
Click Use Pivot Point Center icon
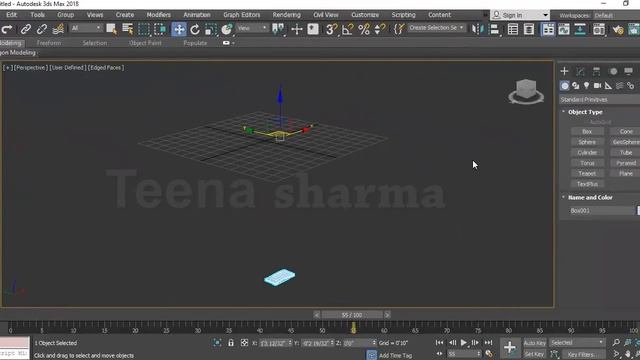click(278, 29)
